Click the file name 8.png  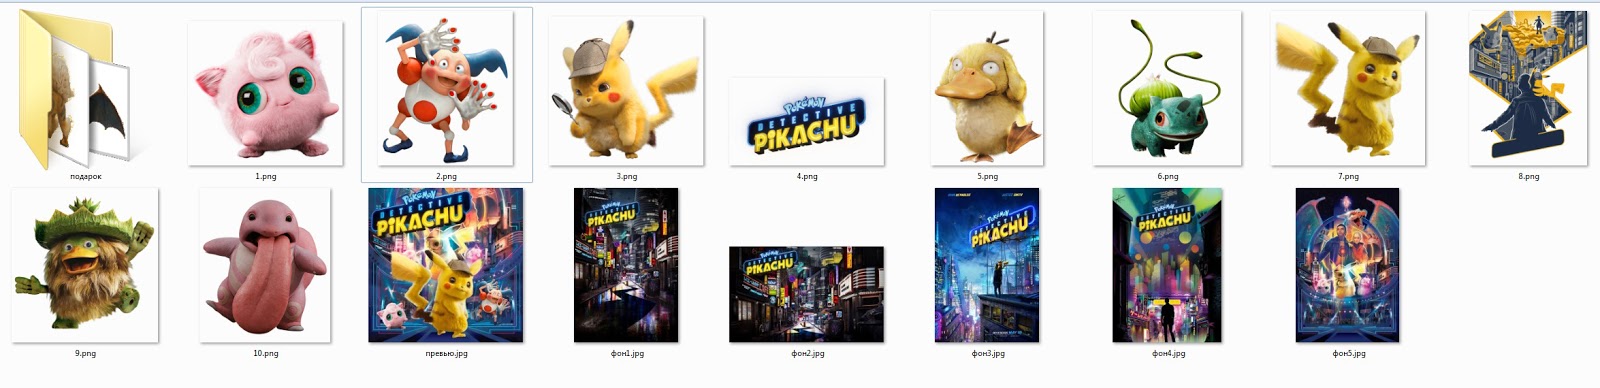[1529, 176]
